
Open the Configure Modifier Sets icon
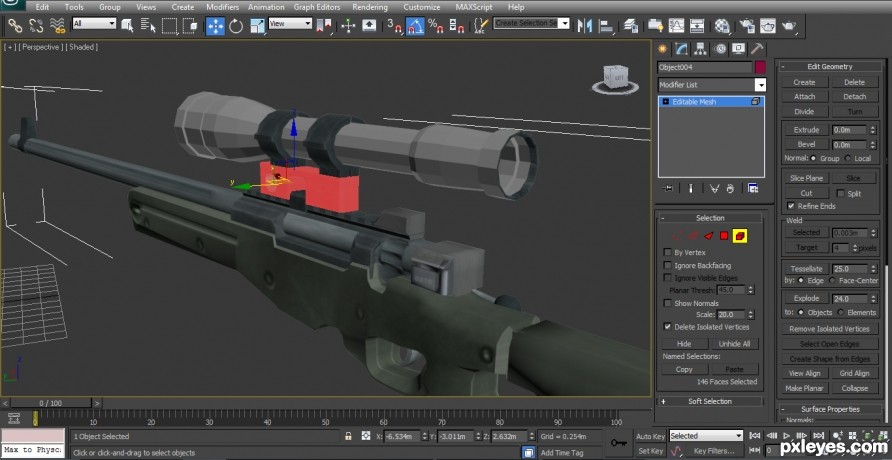click(x=753, y=189)
